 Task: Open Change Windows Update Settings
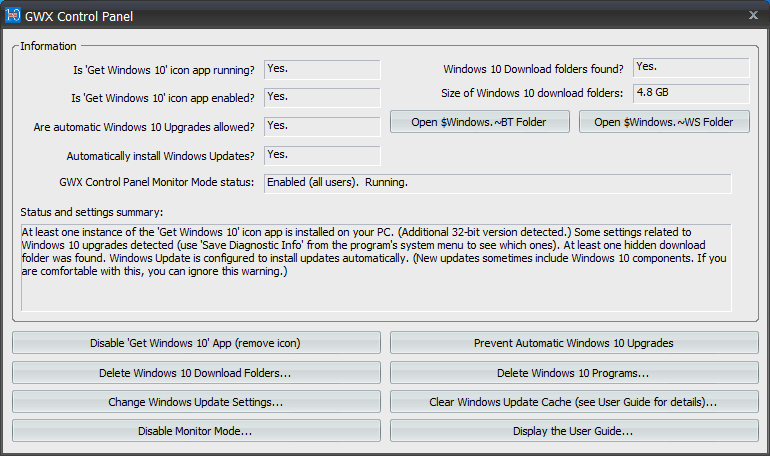(x=196, y=402)
